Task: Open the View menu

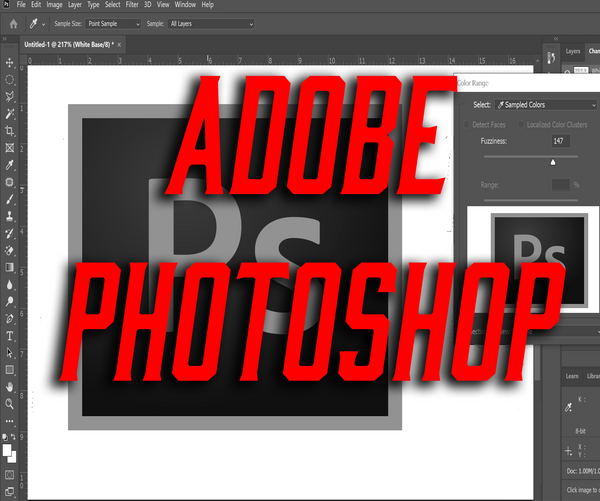Action: 163,5
